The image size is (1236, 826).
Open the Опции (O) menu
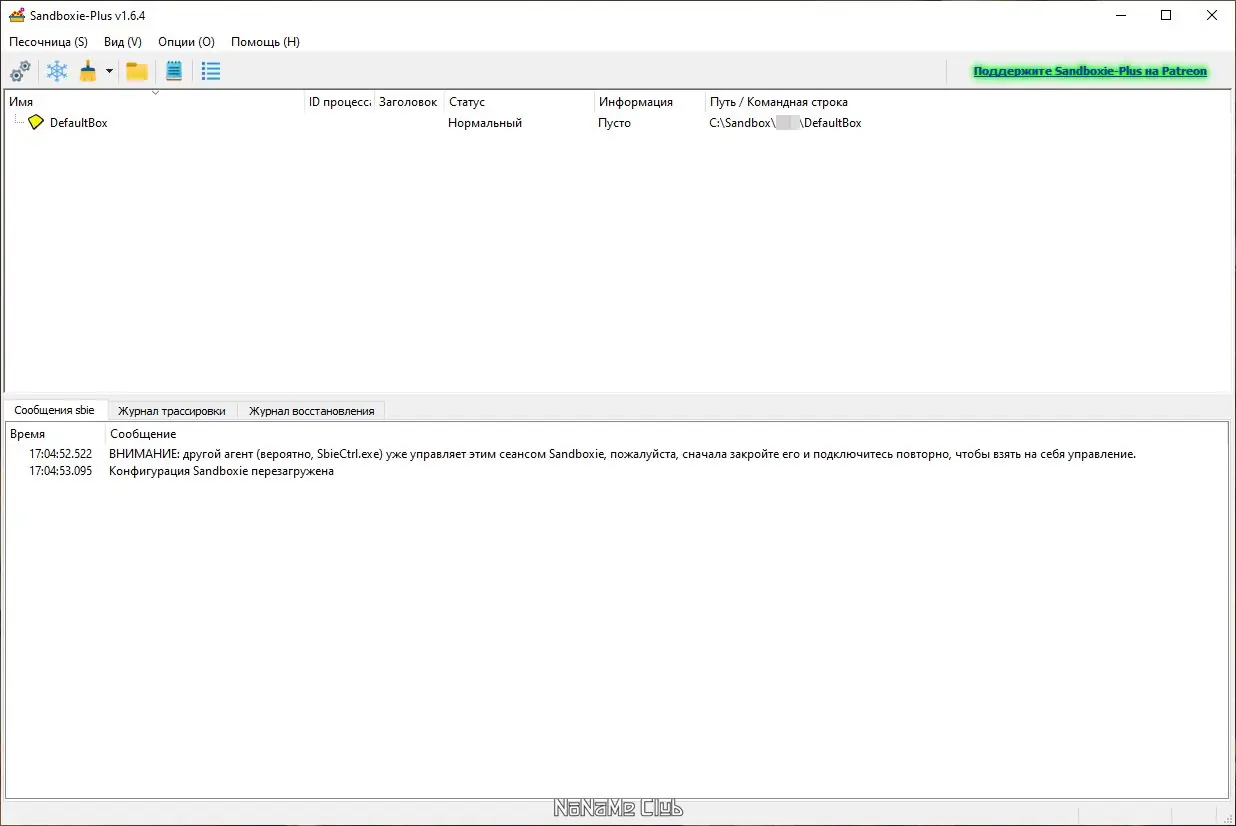click(186, 42)
